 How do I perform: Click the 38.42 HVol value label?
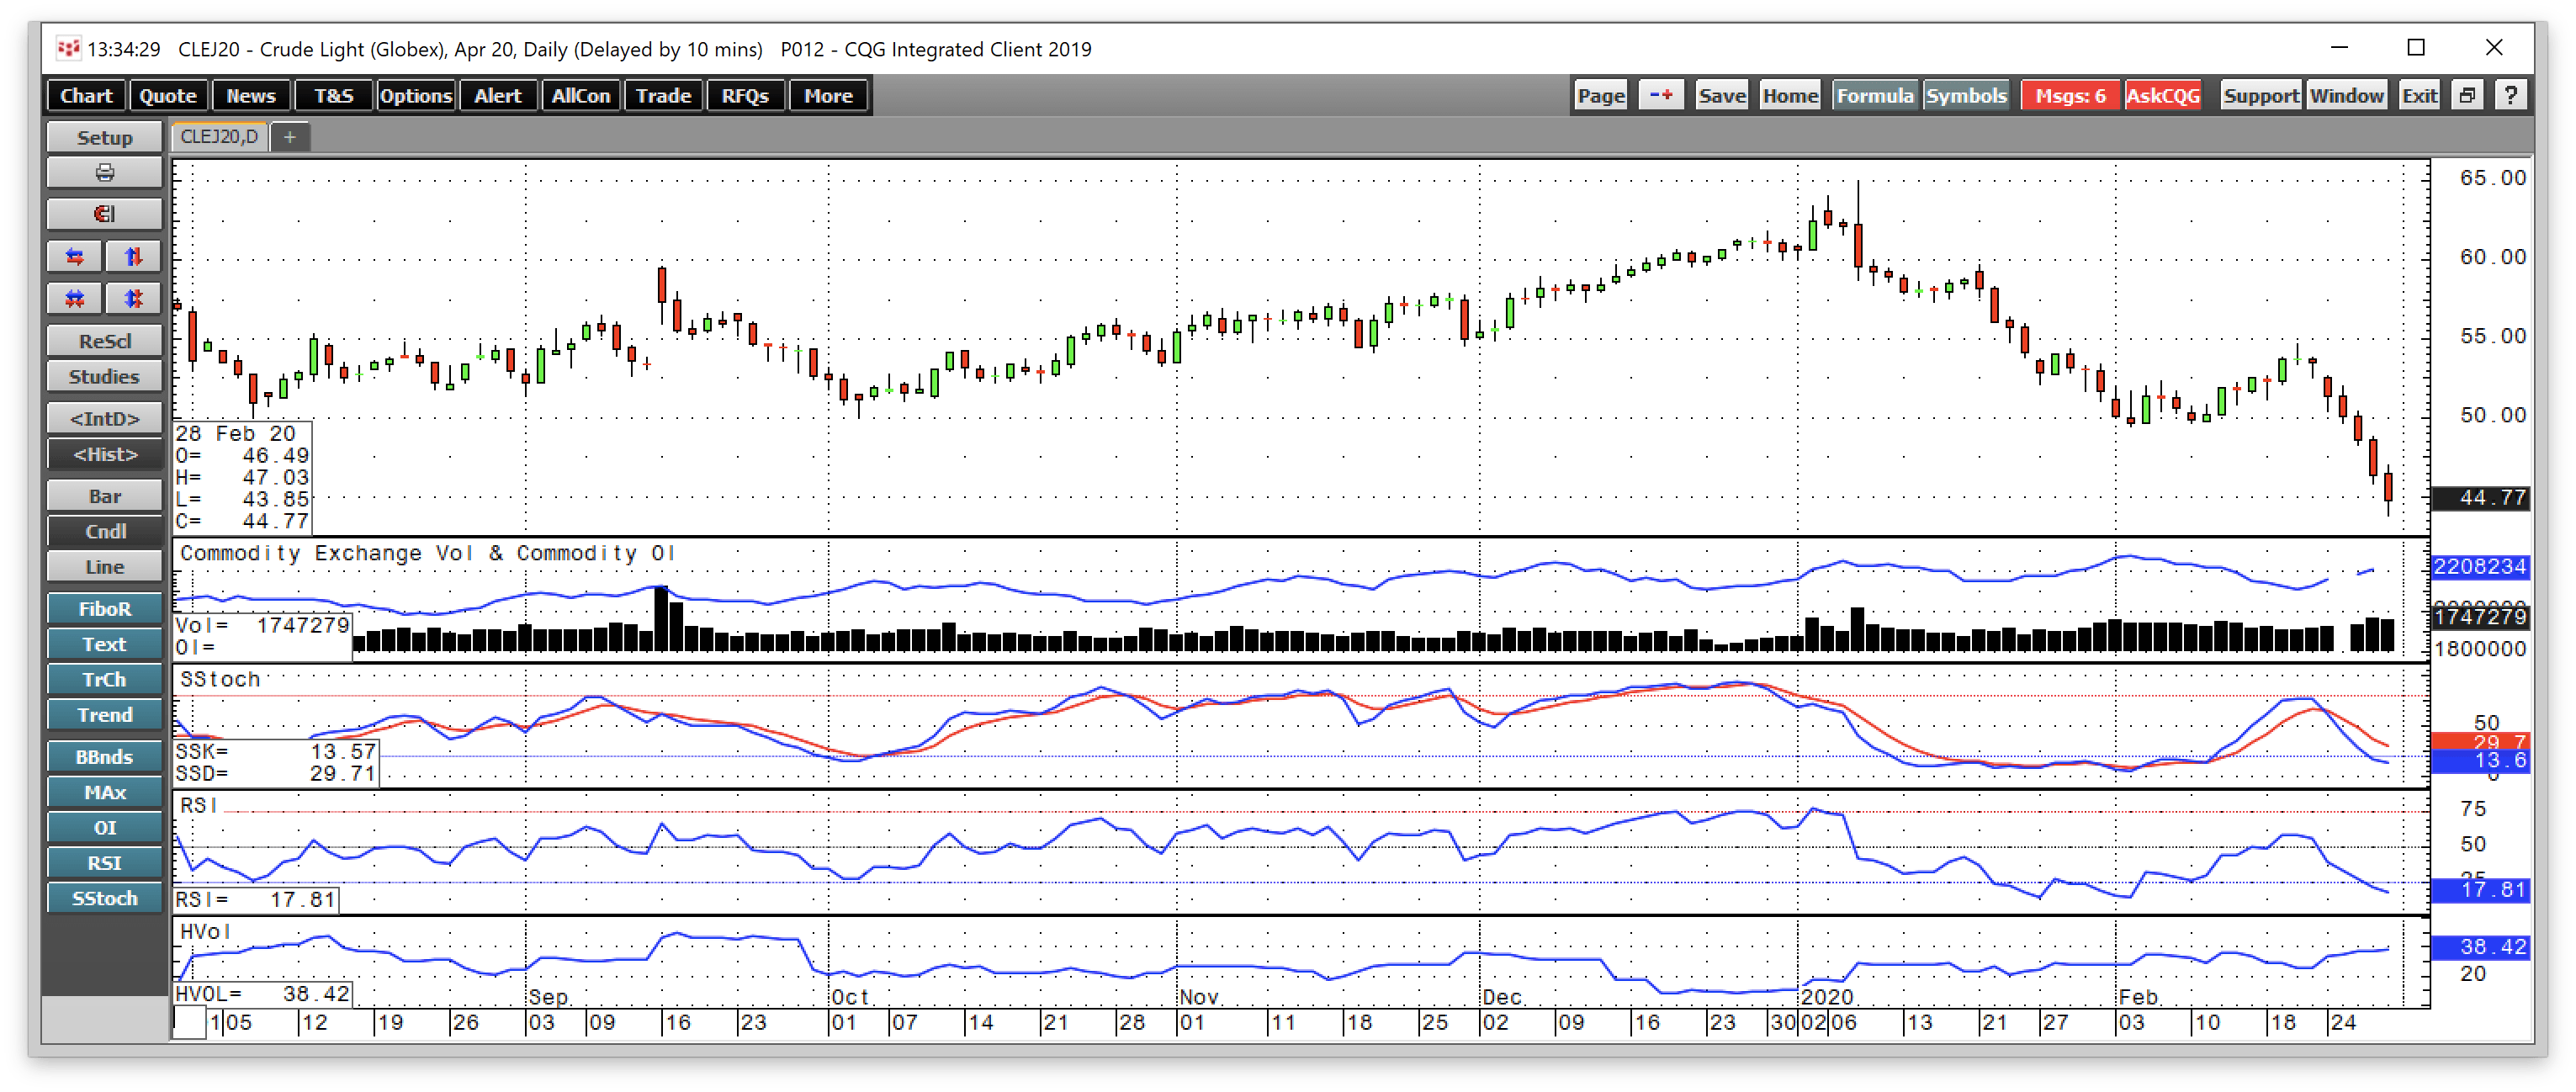click(2480, 946)
